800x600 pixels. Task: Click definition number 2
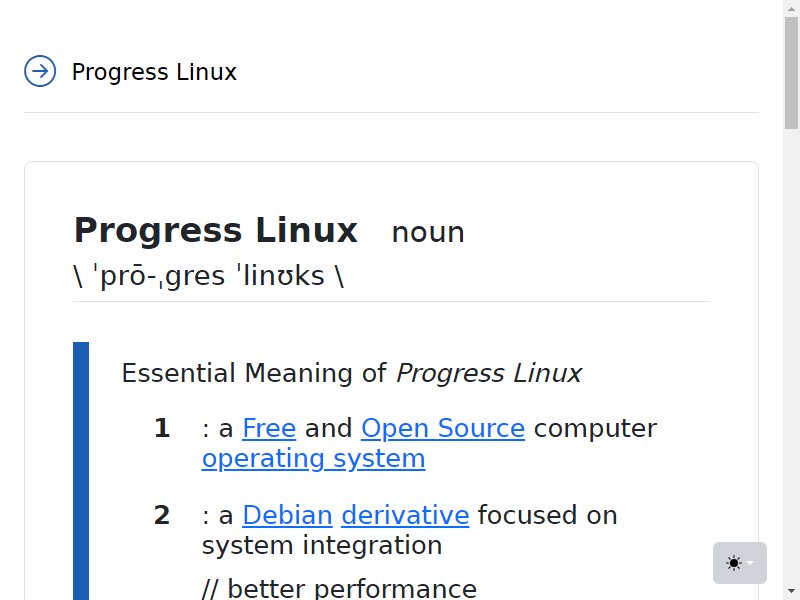pyautogui.click(x=162, y=515)
